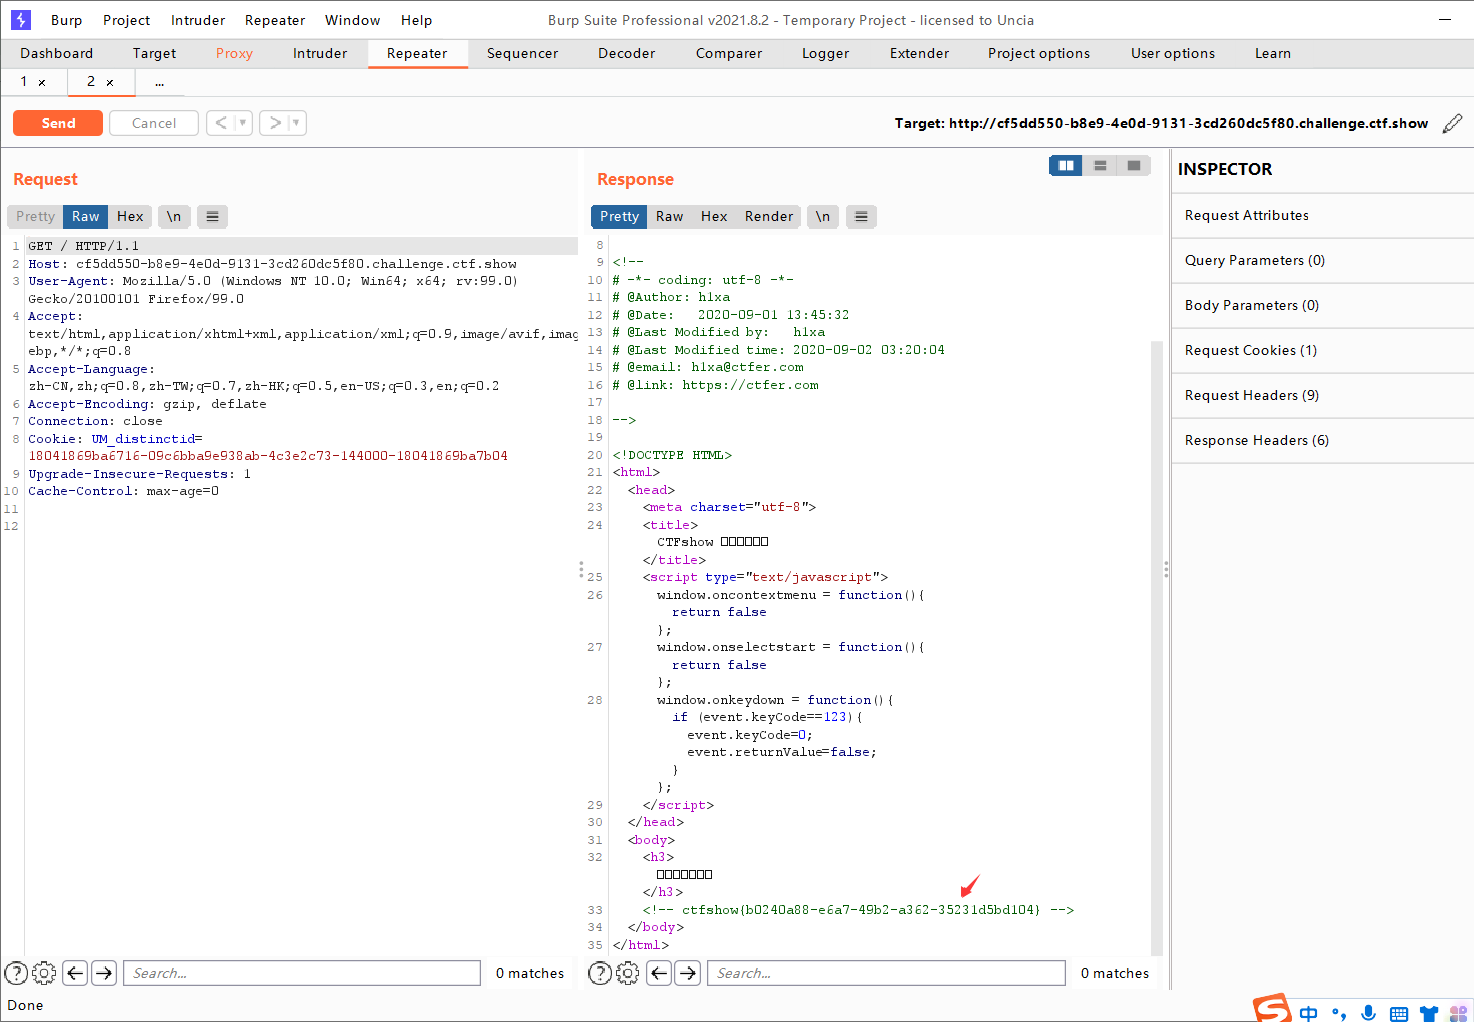1474x1022 pixels.
Task: Go forward in Repeater request history
Action: click(x=274, y=123)
